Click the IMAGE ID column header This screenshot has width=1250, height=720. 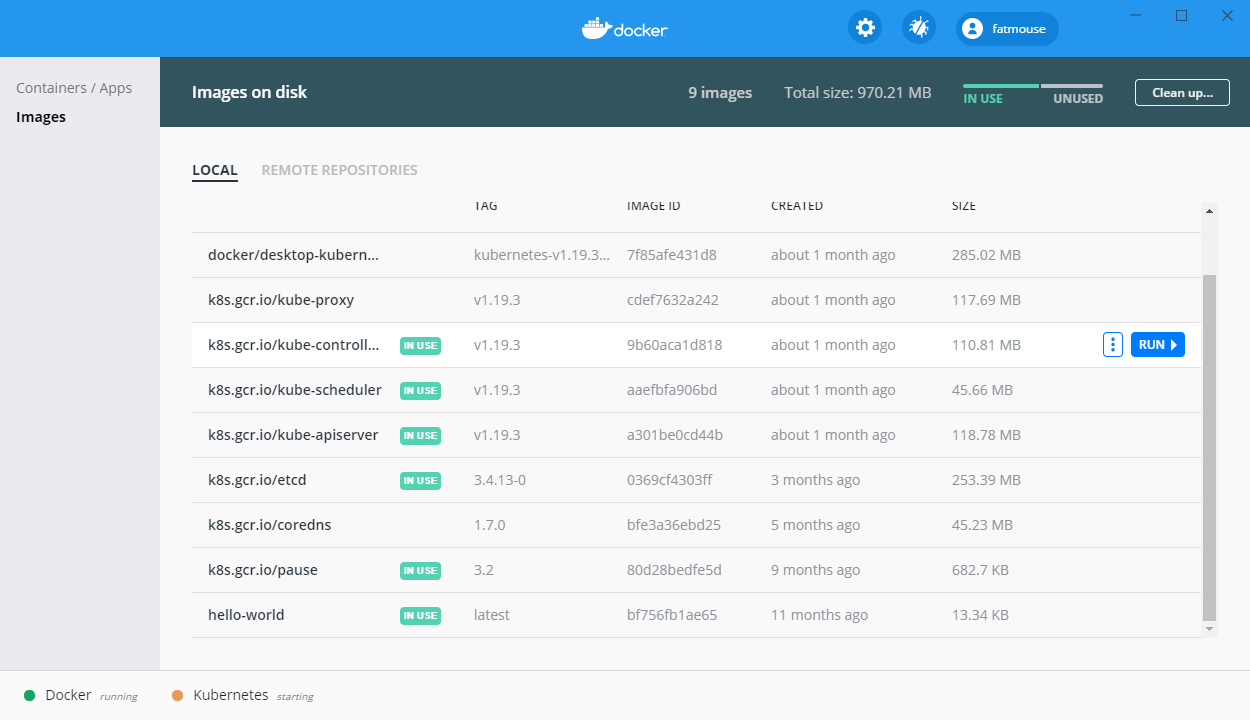click(654, 206)
